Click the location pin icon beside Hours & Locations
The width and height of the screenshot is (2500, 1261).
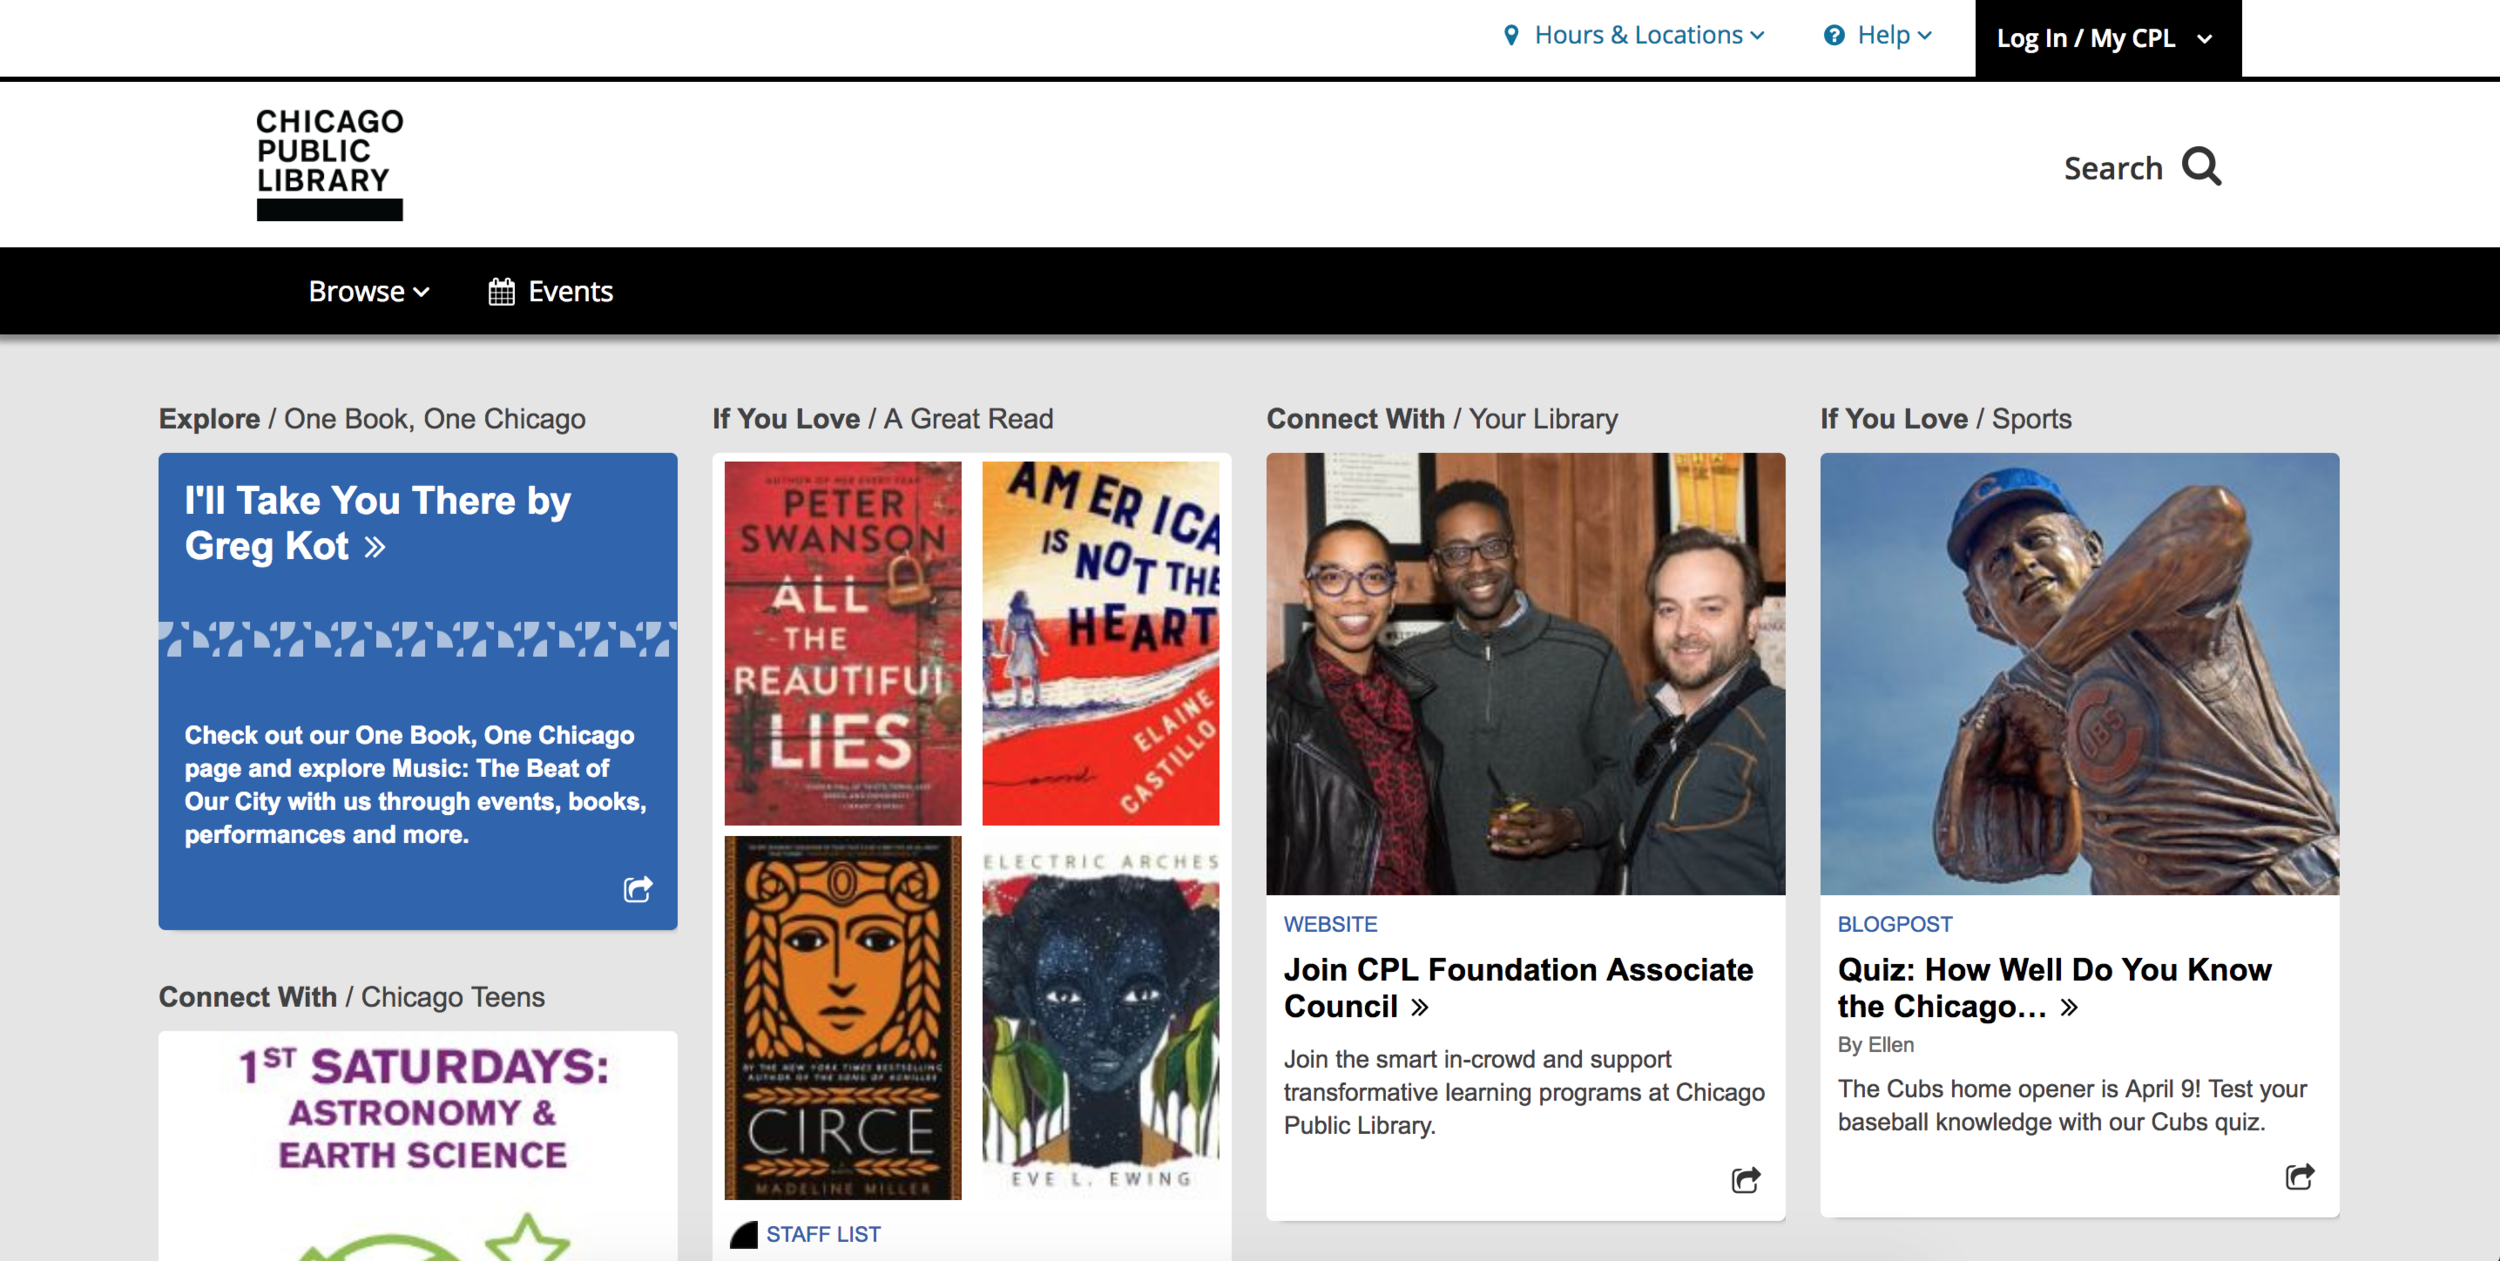point(1511,36)
